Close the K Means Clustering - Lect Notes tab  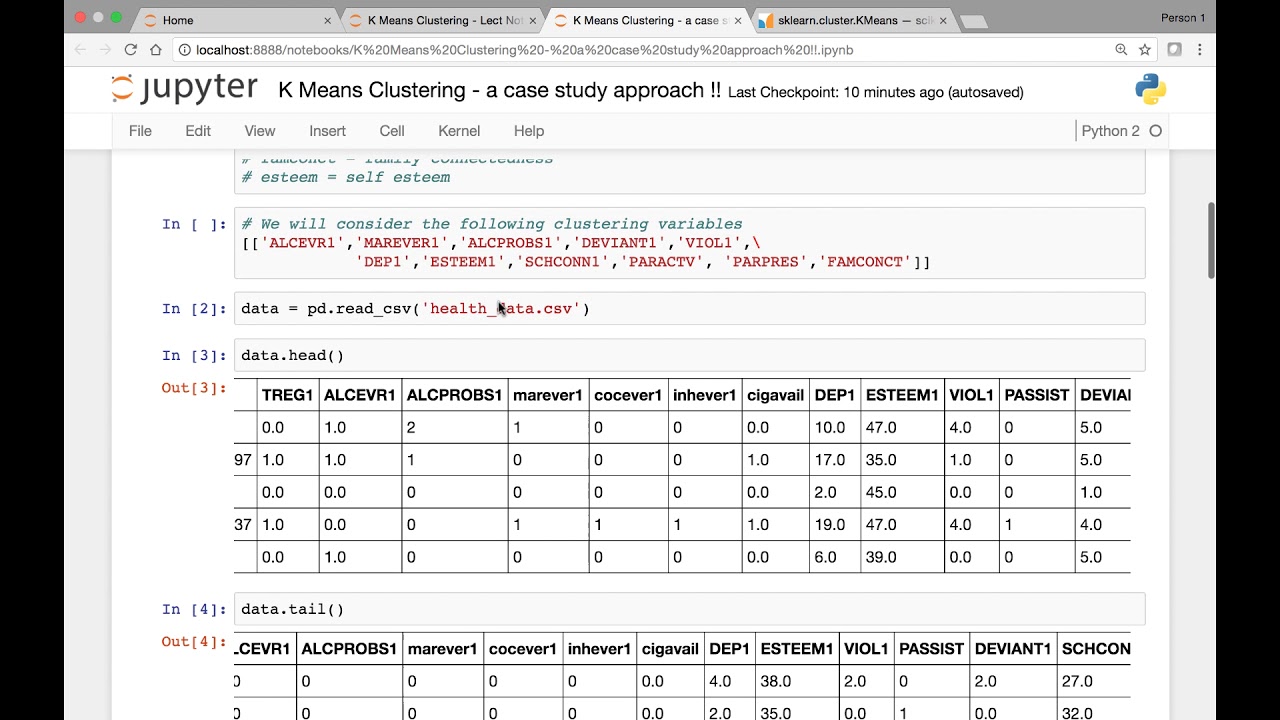(x=532, y=20)
